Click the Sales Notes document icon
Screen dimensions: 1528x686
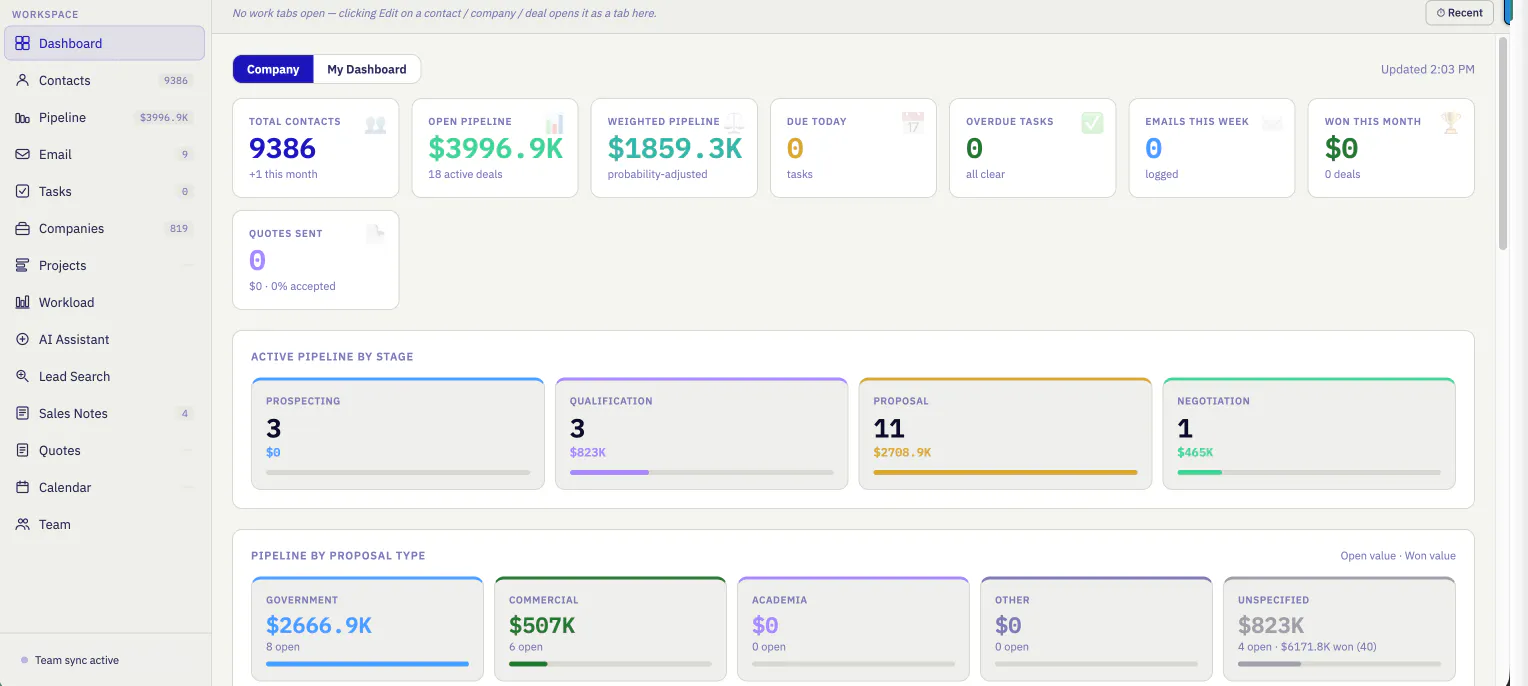click(x=22, y=413)
